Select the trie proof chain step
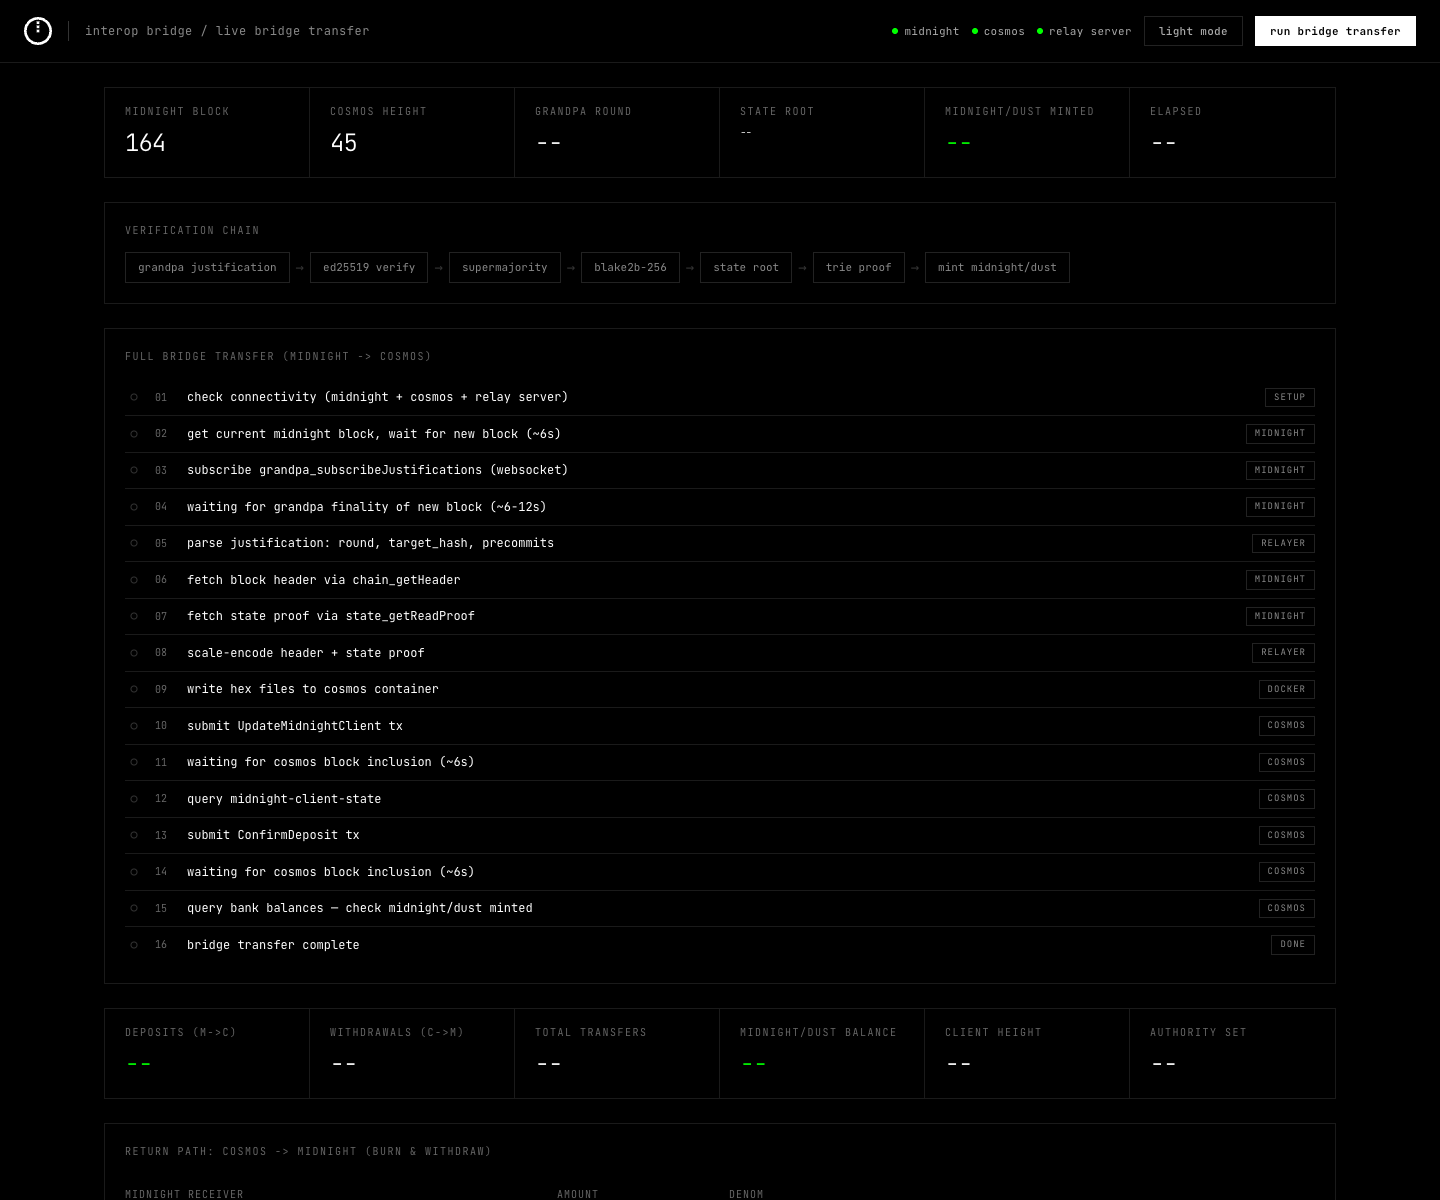1440x1200 pixels. point(859,268)
